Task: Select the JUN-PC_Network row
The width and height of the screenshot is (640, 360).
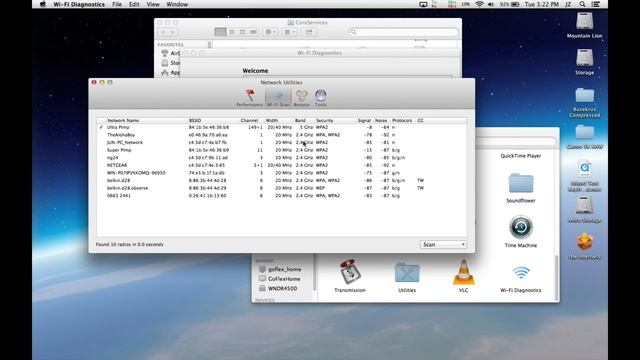Action: click(281, 142)
